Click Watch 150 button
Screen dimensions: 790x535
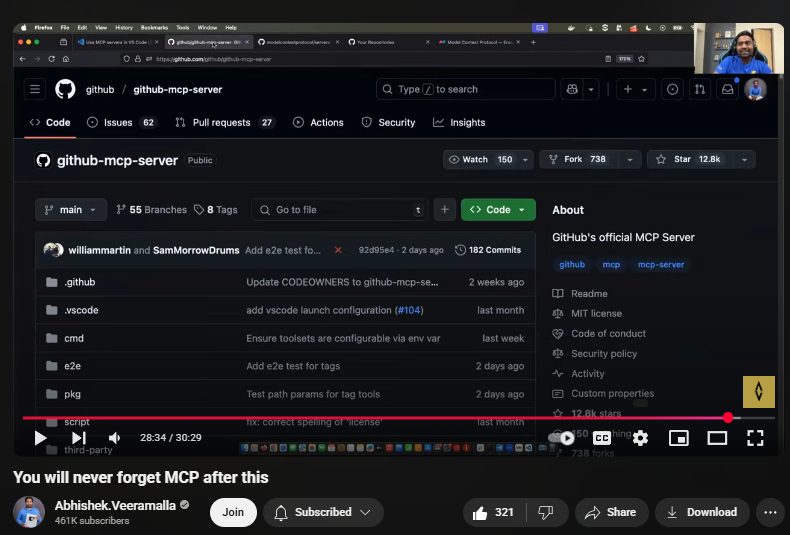480,159
